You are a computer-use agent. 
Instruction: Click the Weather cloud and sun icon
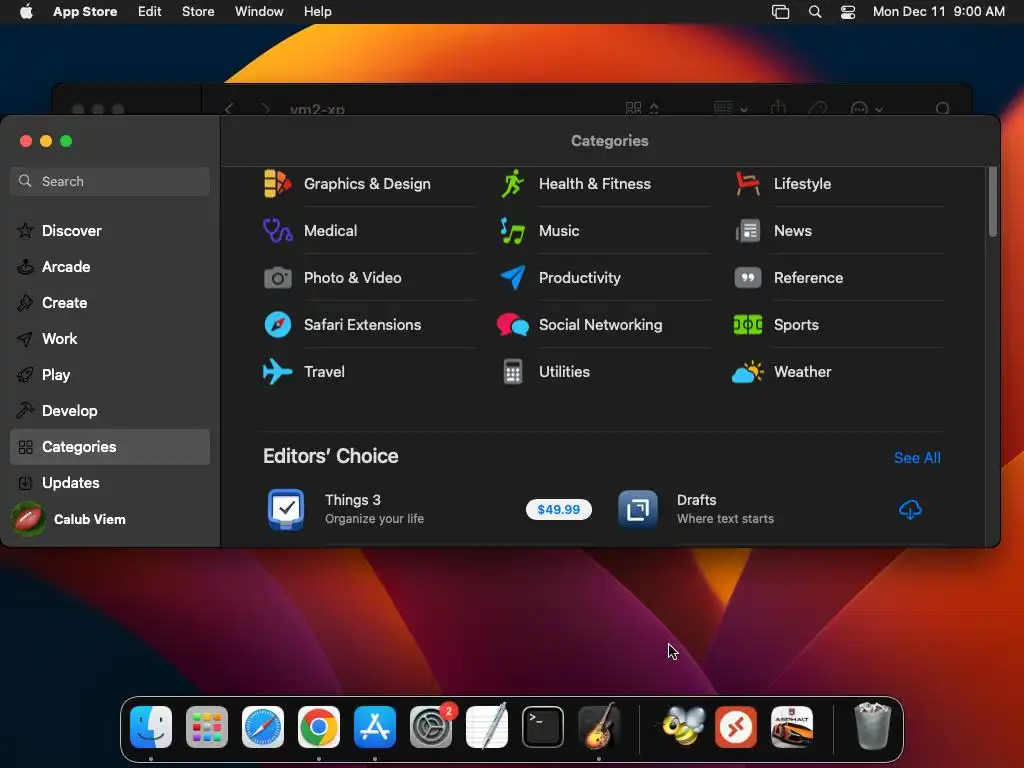pos(748,372)
